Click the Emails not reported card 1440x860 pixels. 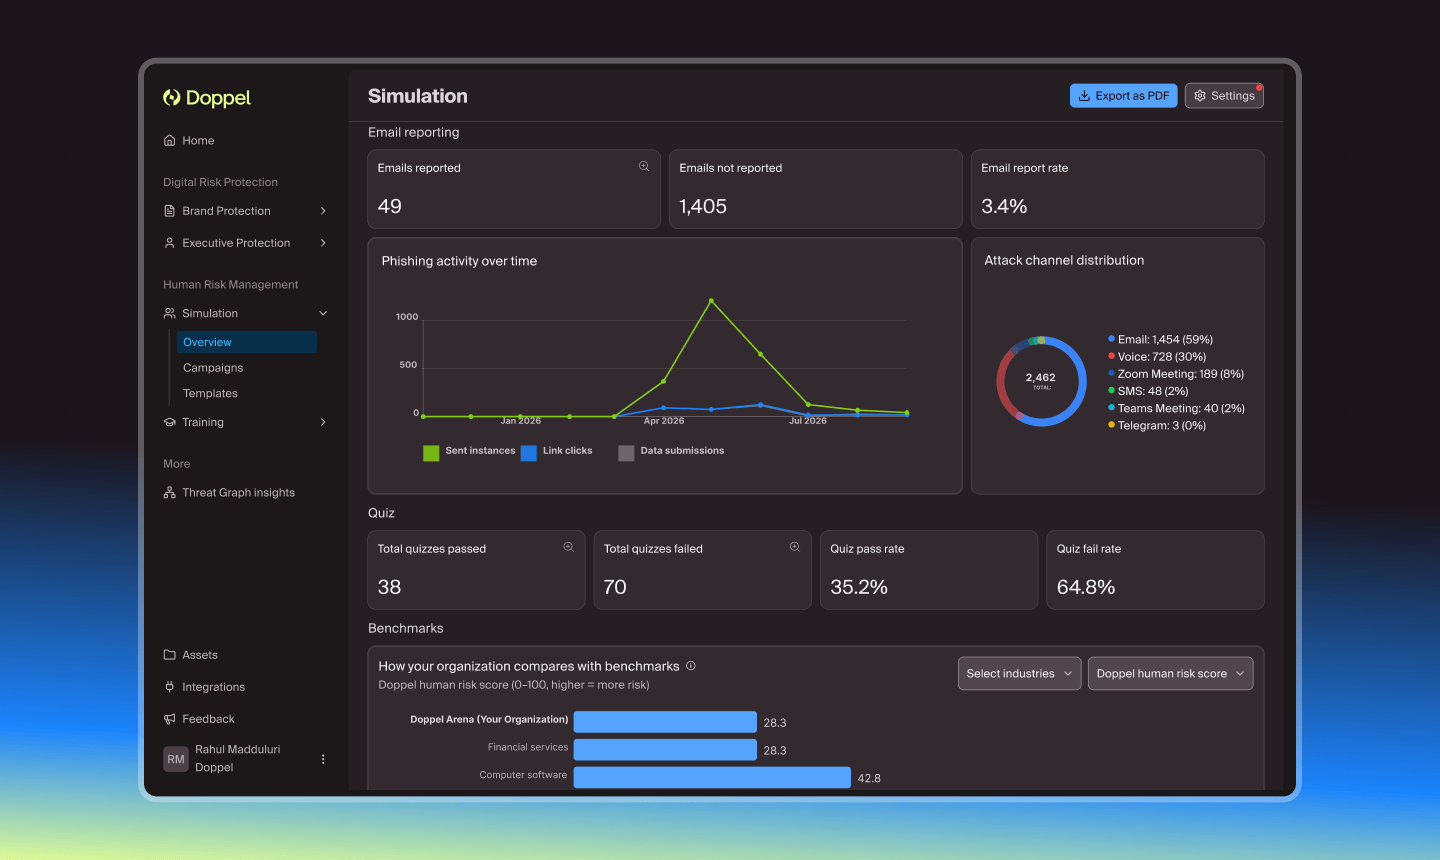[815, 189]
